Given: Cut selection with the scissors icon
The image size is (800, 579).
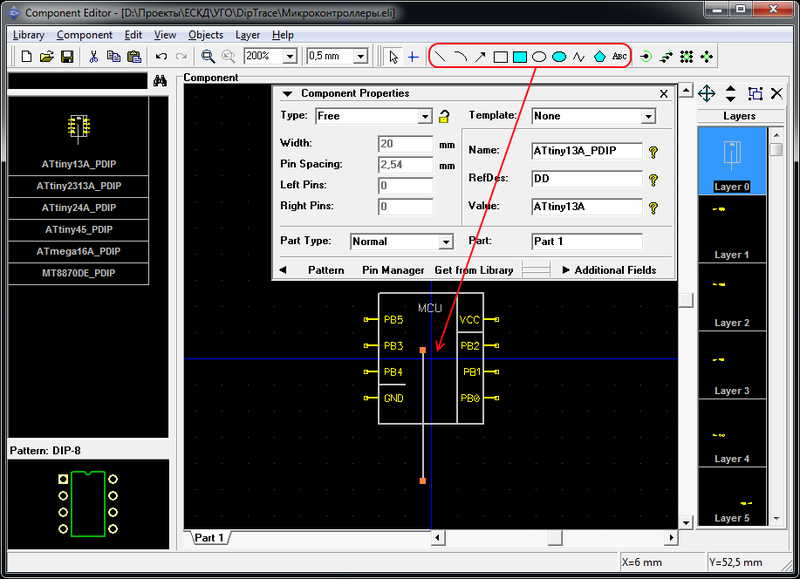Looking at the screenshot, I should (93, 56).
